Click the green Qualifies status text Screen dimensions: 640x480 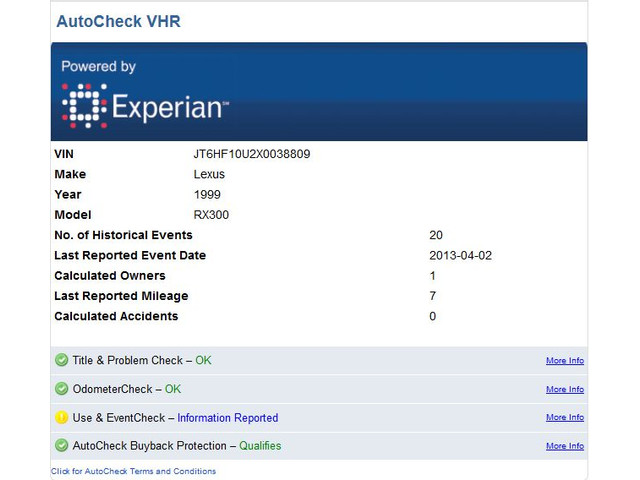click(x=260, y=446)
